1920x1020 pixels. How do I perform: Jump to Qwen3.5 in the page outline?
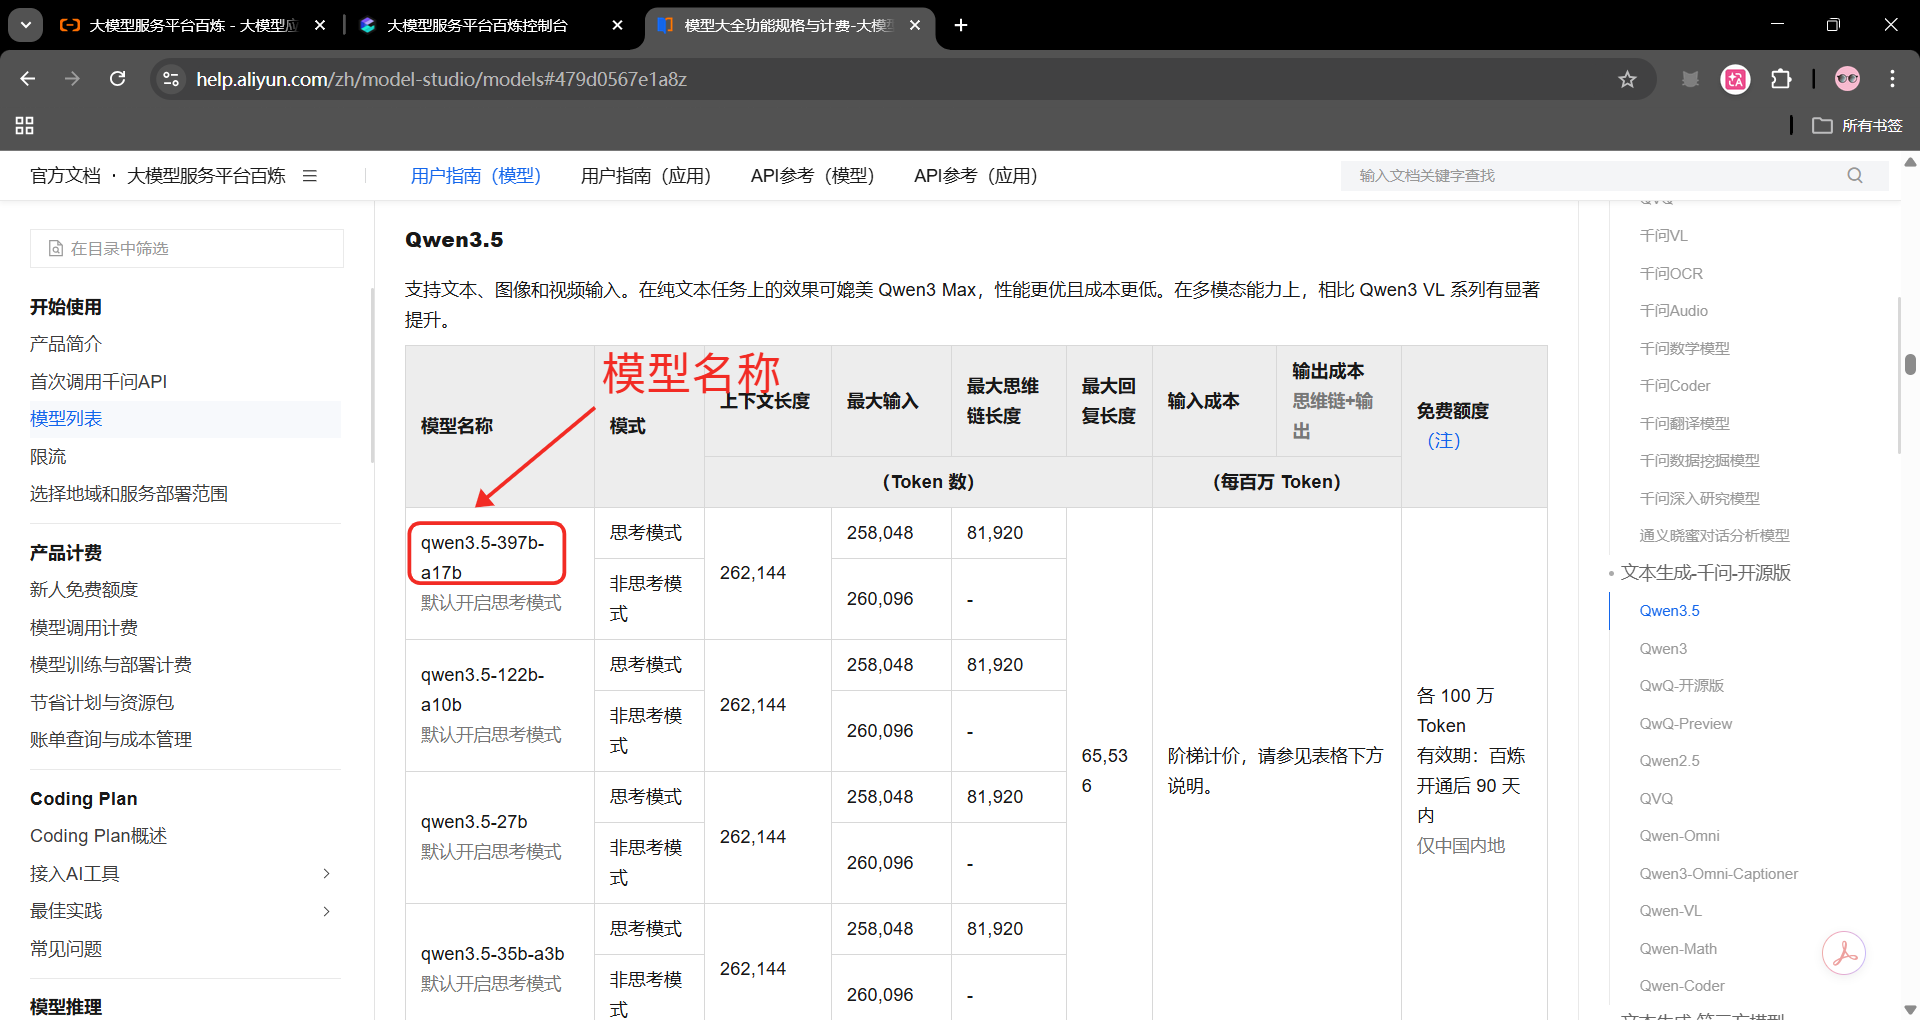(1669, 611)
